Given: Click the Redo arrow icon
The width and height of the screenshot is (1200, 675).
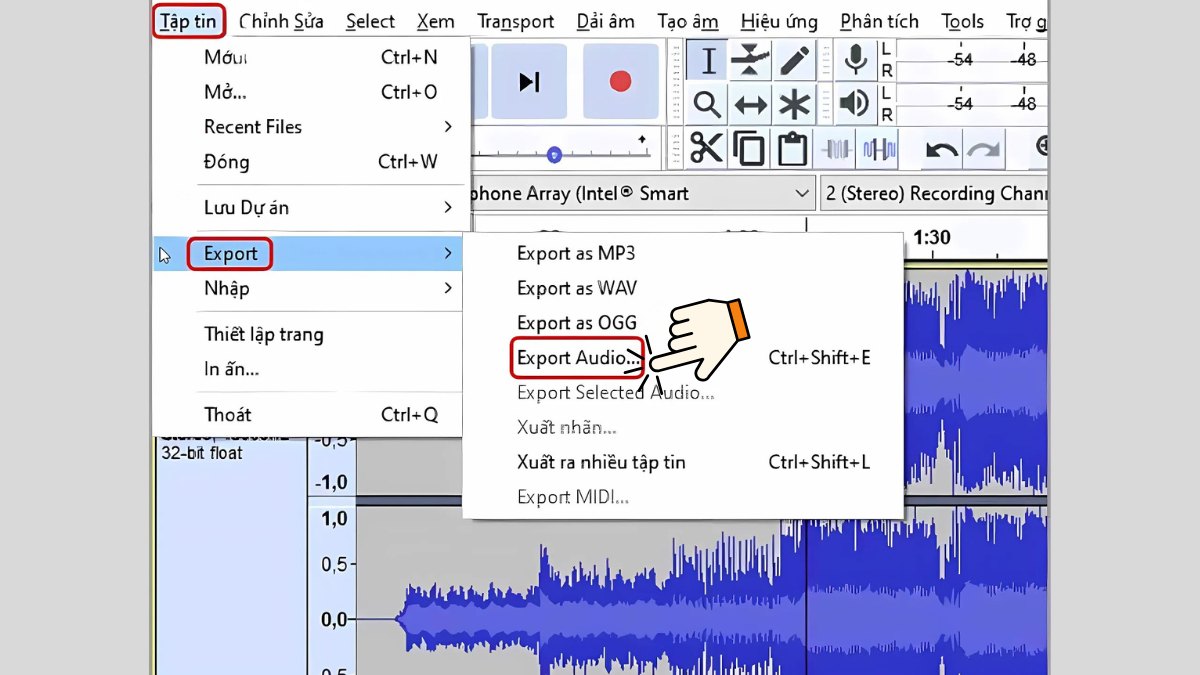Looking at the screenshot, I should point(984,149).
